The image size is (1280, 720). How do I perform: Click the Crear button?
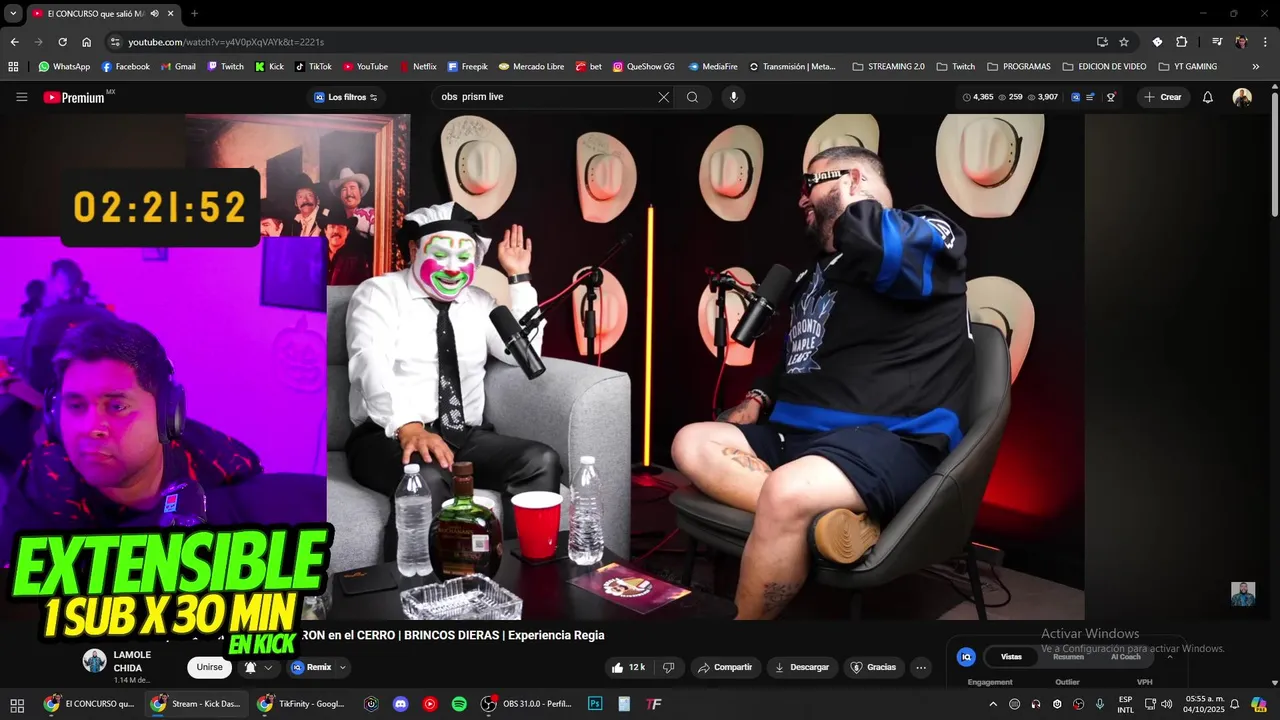[1163, 97]
